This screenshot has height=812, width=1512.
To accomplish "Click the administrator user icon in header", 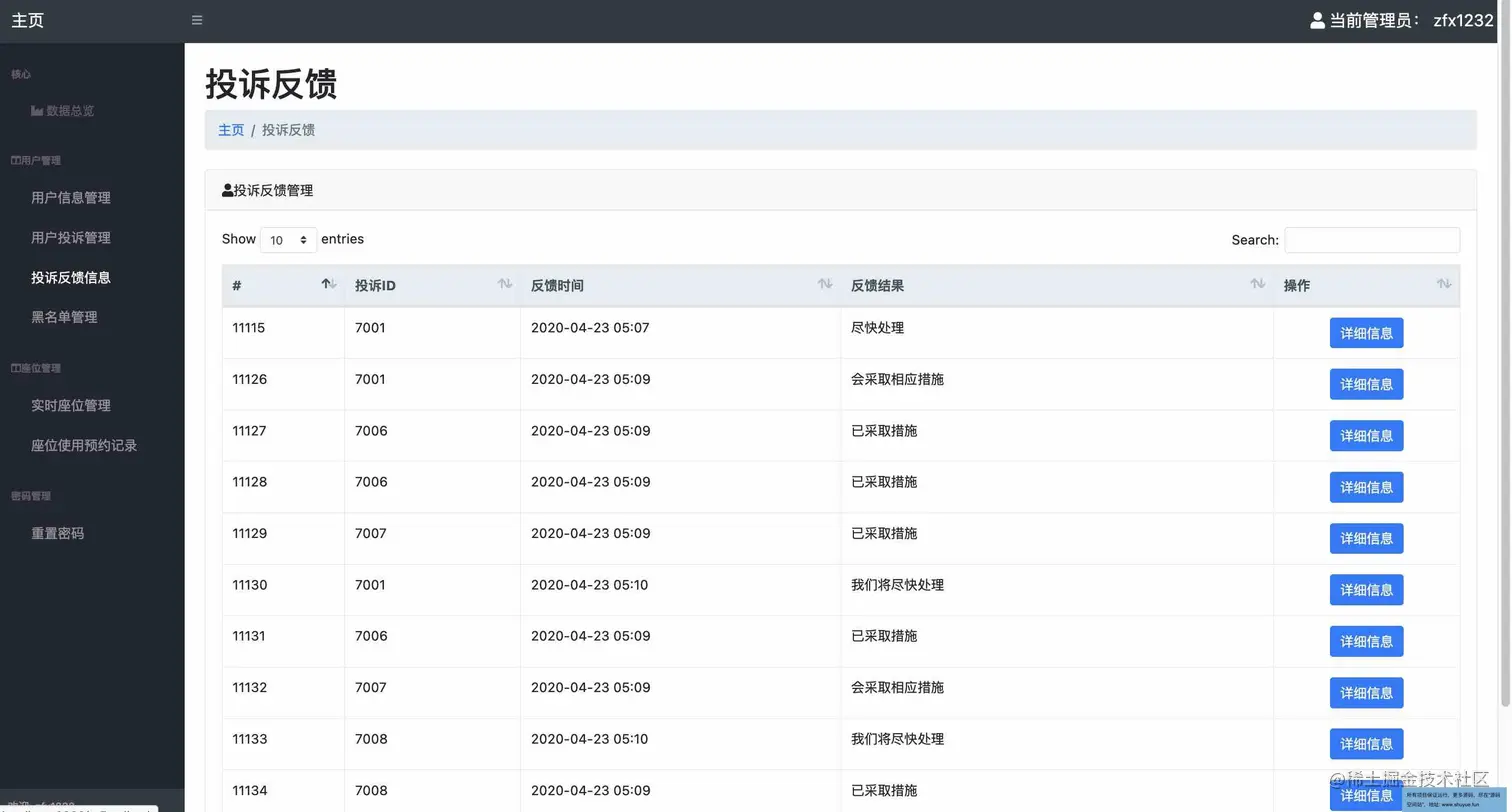I will point(1317,20).
